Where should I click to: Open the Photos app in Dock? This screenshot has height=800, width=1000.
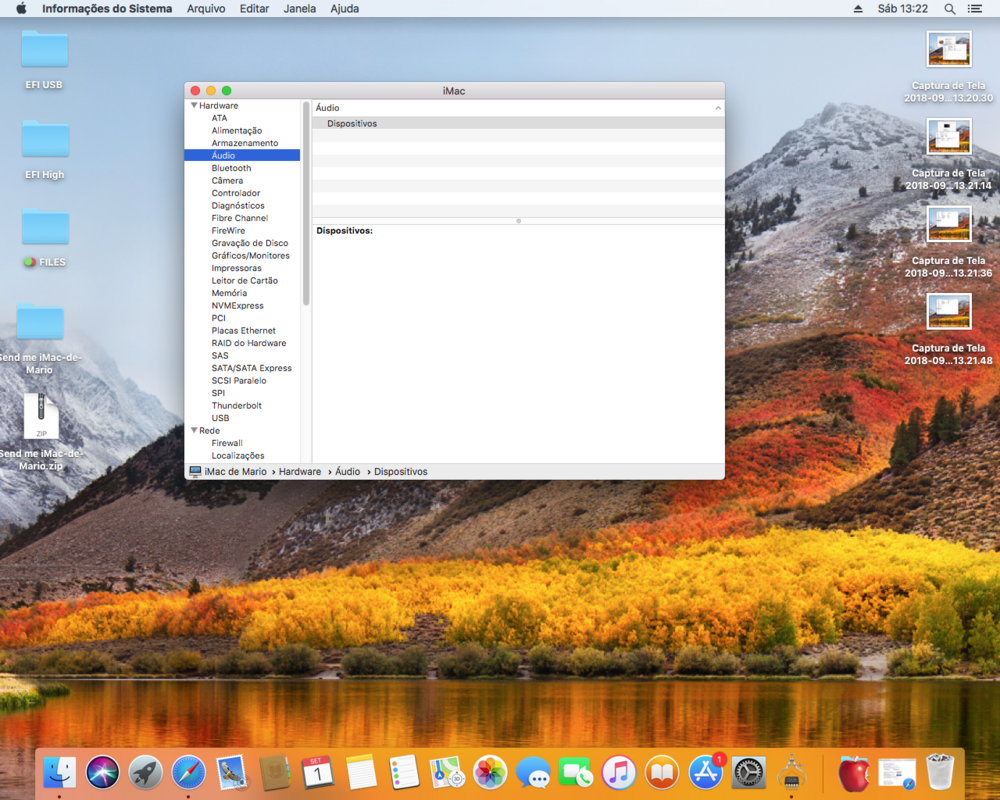(x=490, y=772)
